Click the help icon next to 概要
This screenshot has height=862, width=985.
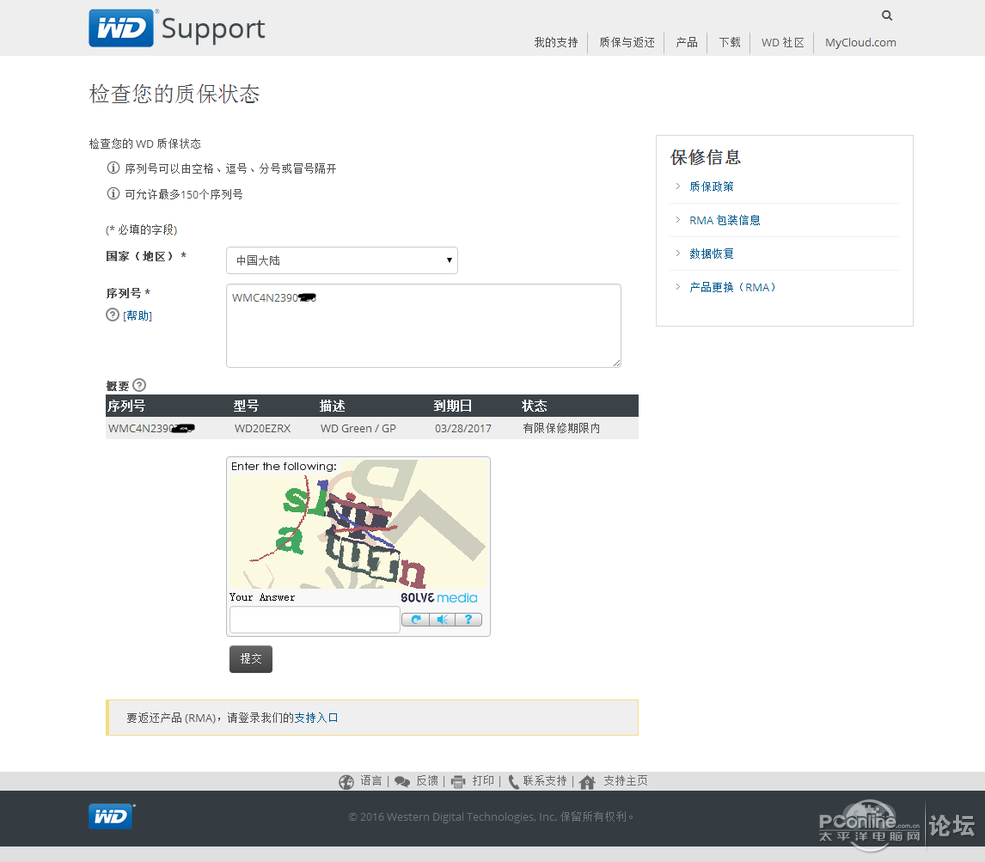(x=139, y=385)
